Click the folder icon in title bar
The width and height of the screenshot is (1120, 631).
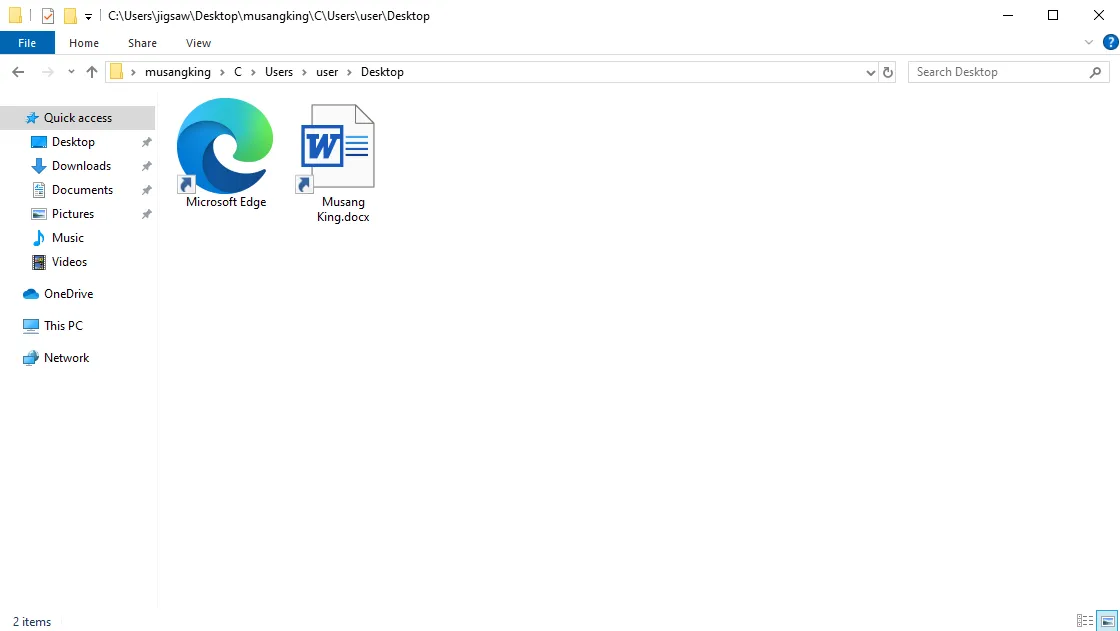[x=15, y=16]
